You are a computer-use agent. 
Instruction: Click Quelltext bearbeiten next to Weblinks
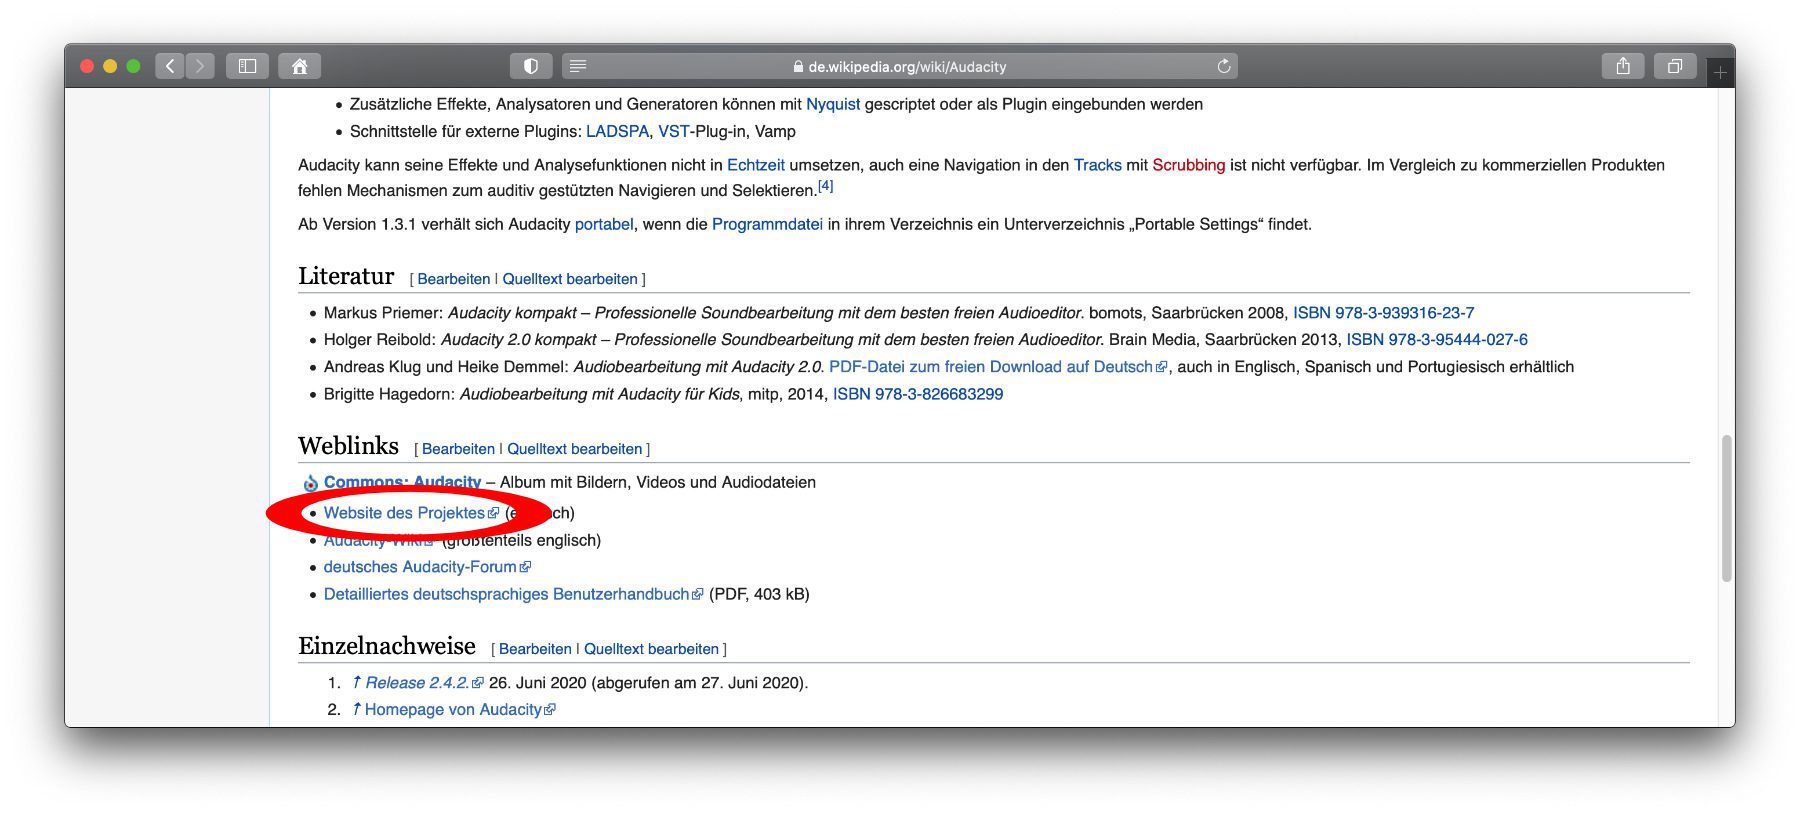(574, 449)
